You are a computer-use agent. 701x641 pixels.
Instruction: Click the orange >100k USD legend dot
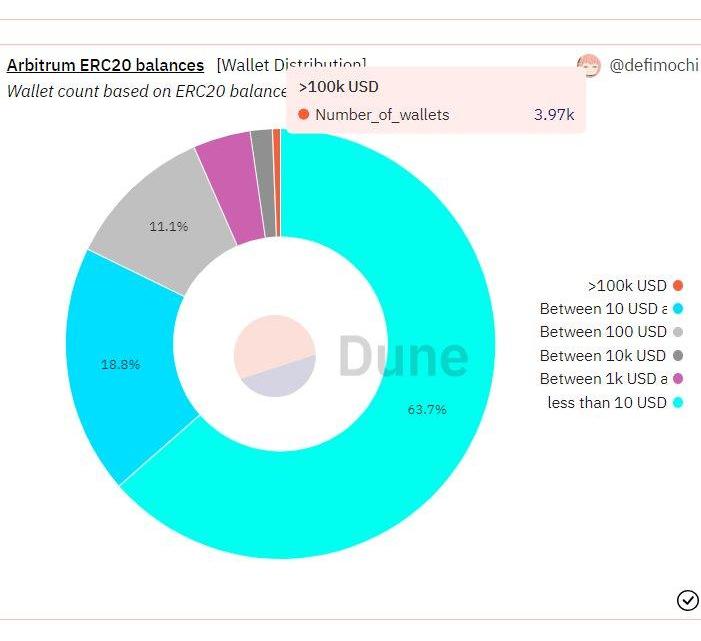(x=678, y=286)
